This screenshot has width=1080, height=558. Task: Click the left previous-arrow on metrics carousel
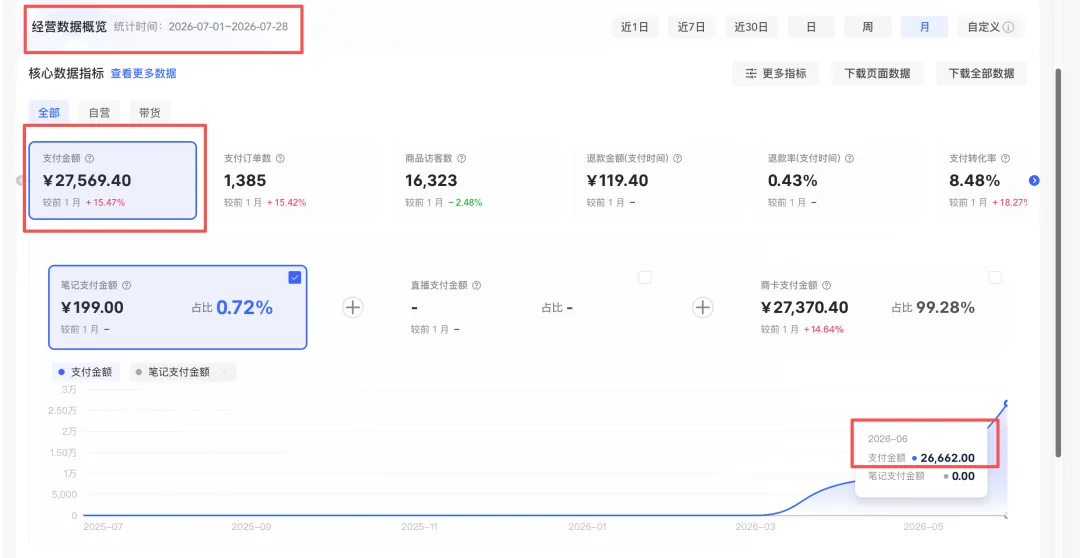click(x=20, y=180)
